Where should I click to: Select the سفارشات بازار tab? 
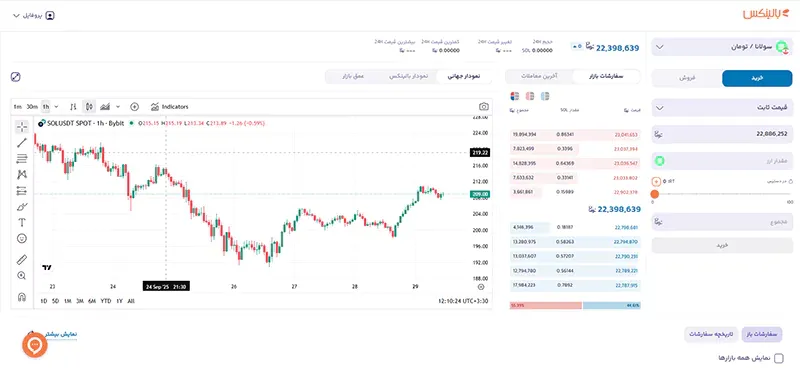click(606, 77)
